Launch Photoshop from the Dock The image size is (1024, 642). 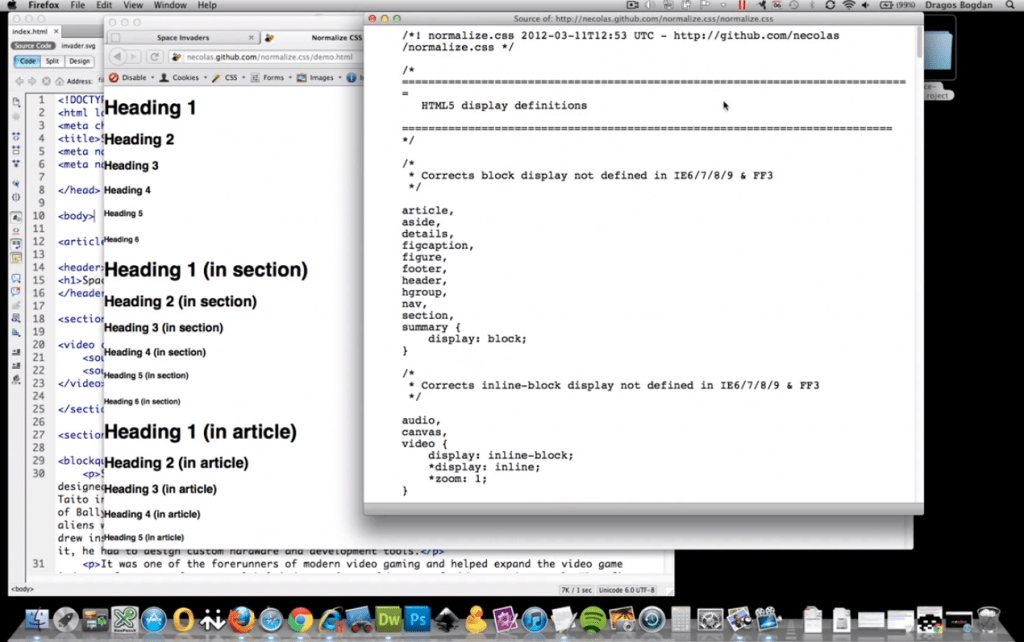417,619
